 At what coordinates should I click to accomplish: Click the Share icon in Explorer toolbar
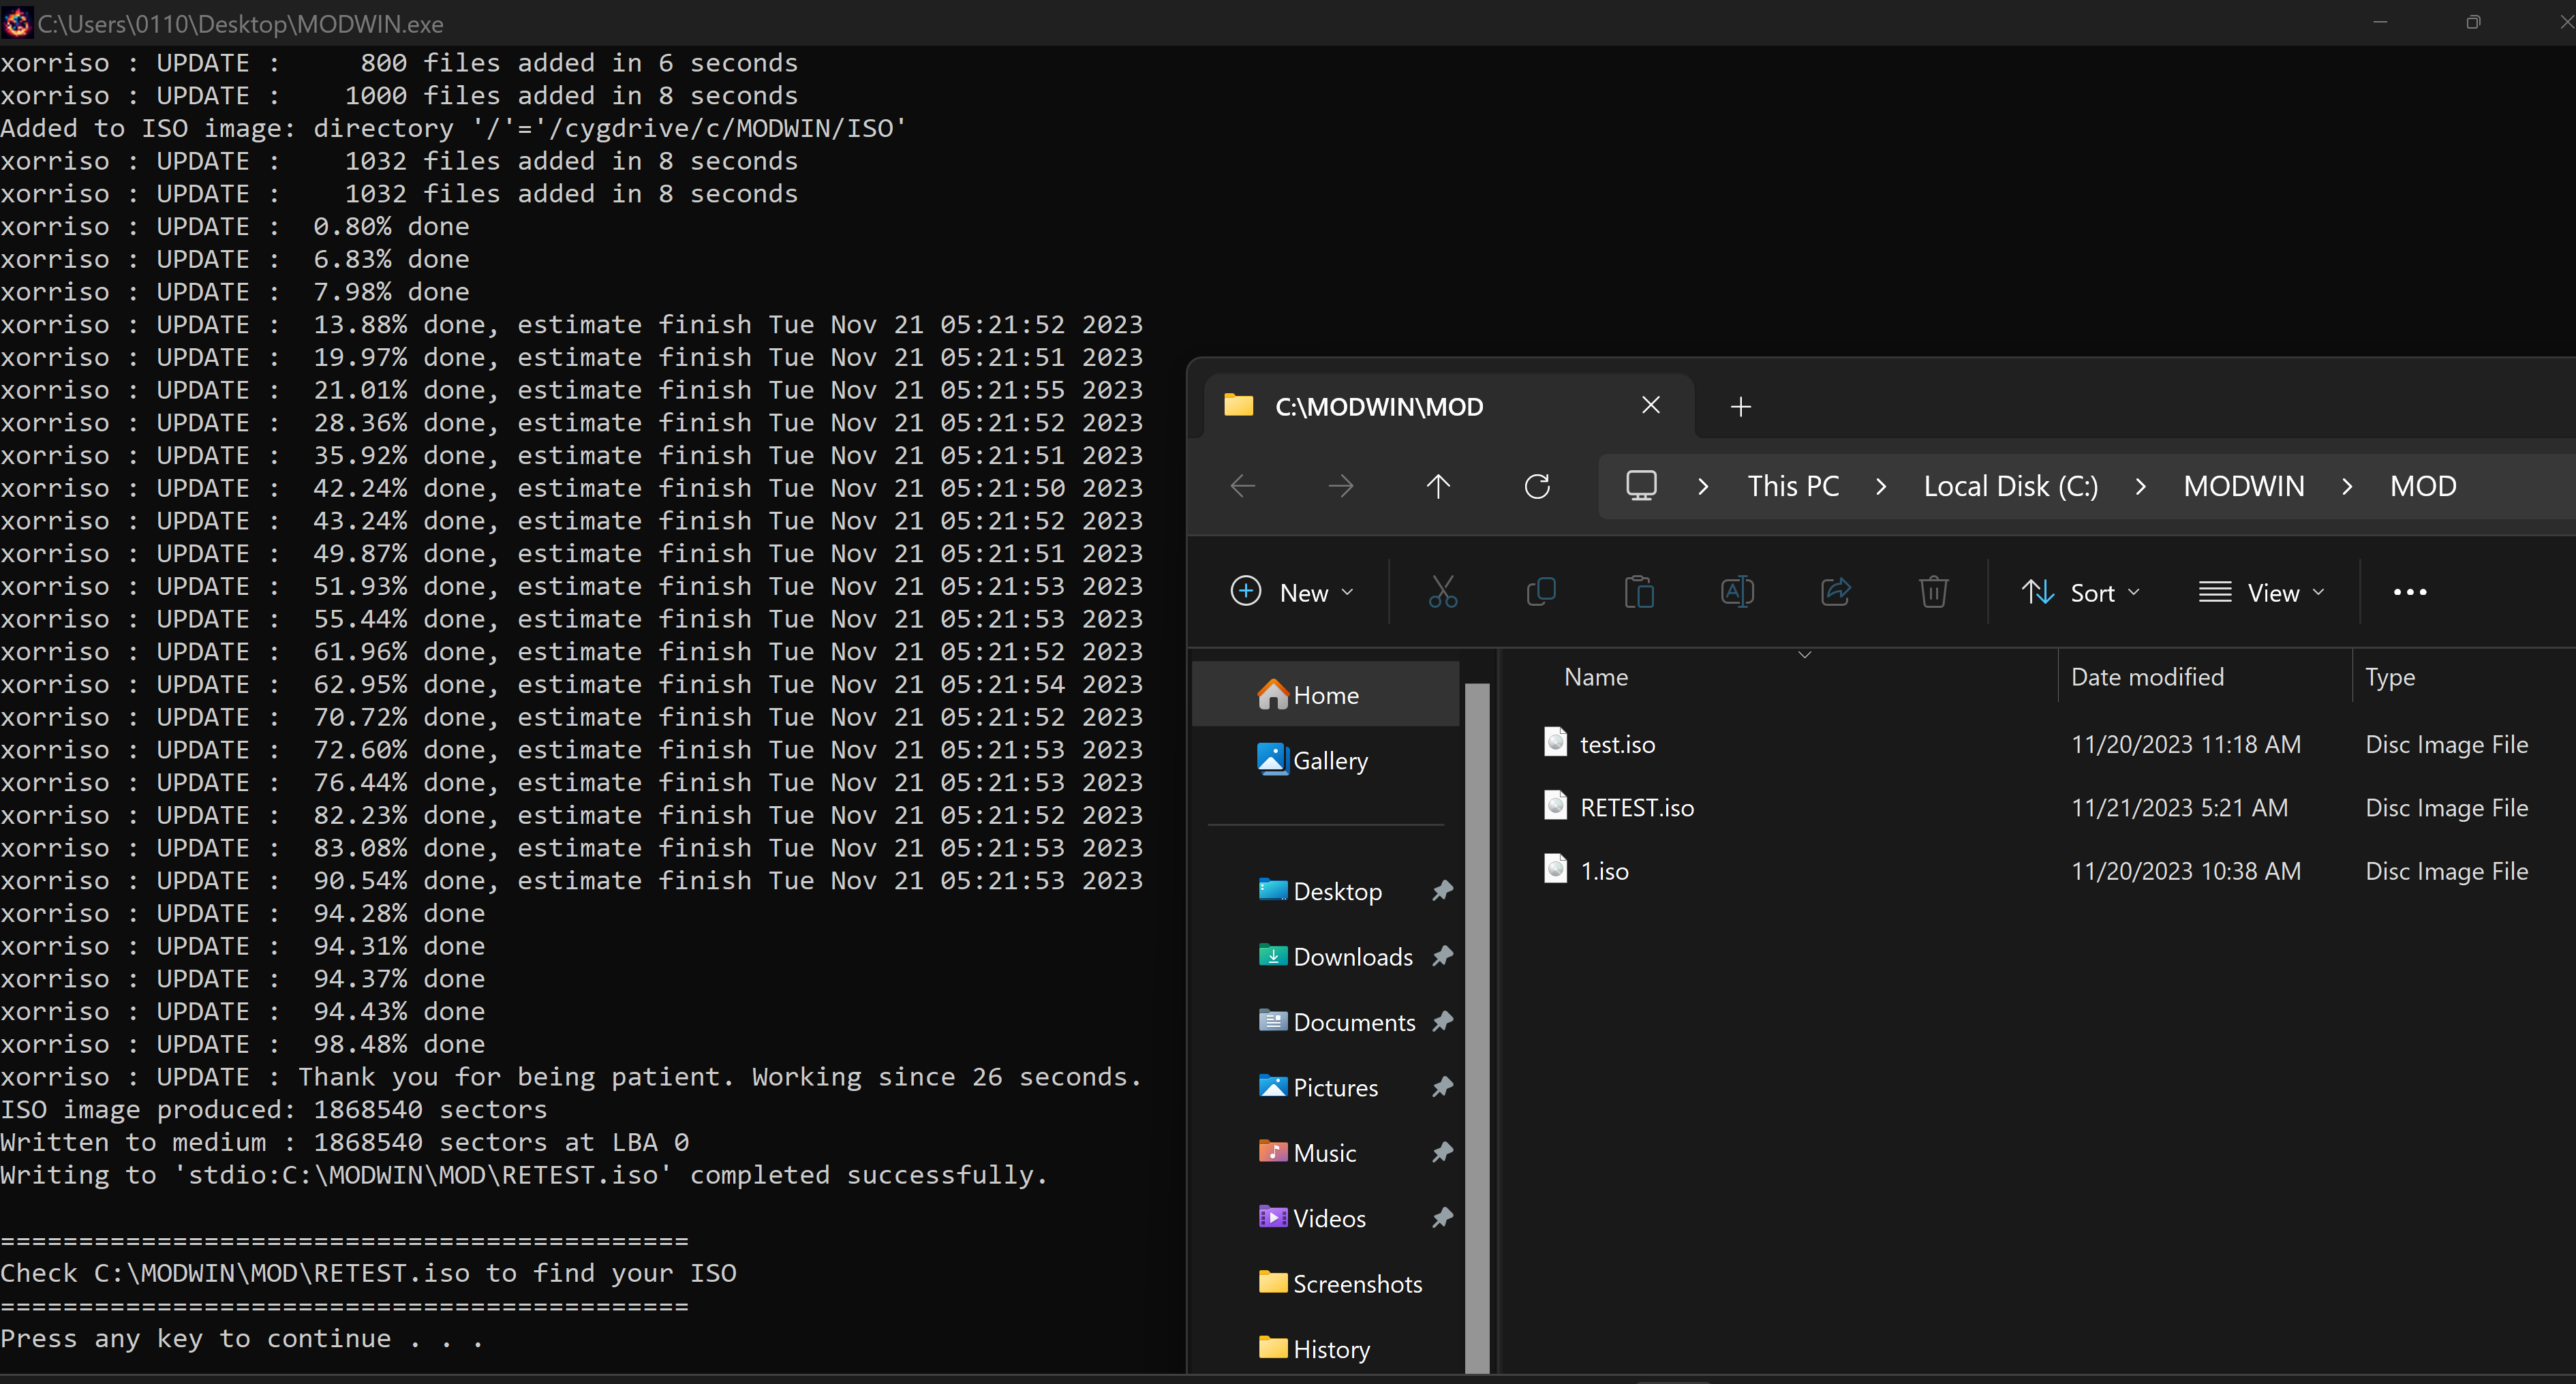tap(1836, 592)
